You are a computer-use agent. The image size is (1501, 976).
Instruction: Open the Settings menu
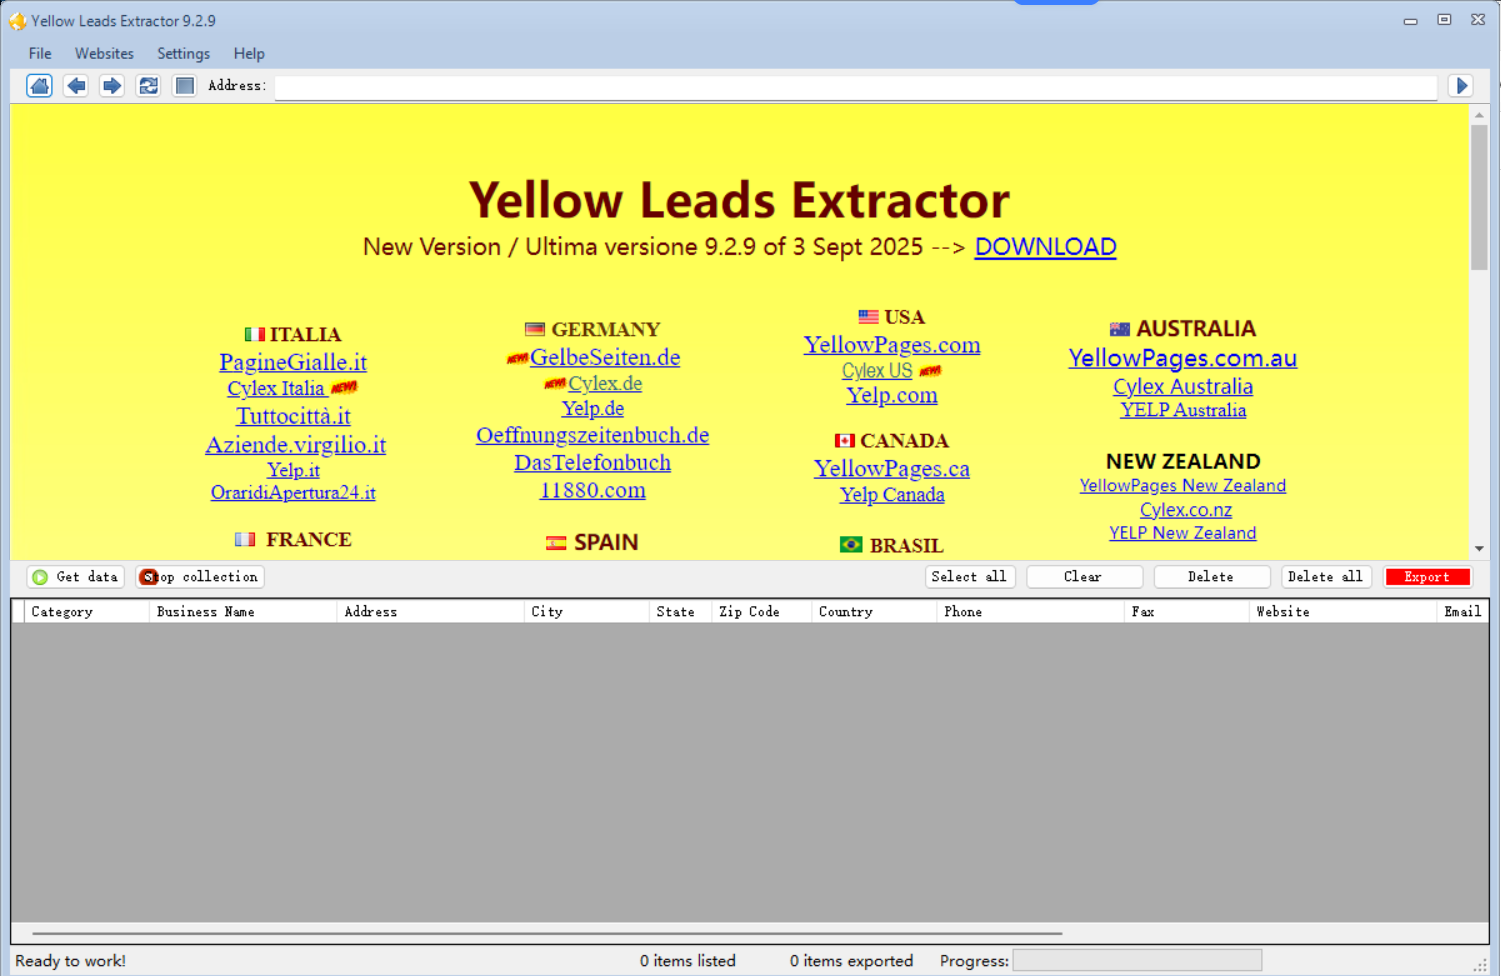(183, 54)
